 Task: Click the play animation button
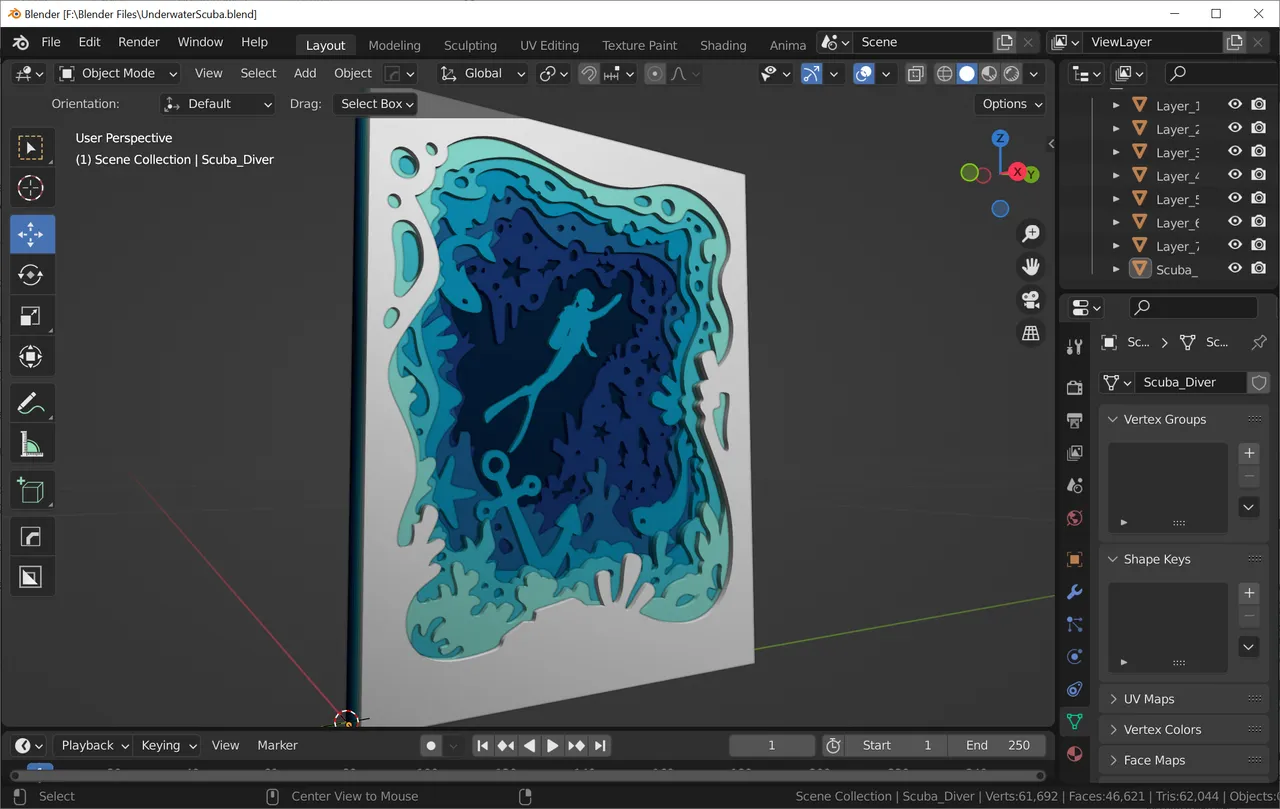pos(552,745)
